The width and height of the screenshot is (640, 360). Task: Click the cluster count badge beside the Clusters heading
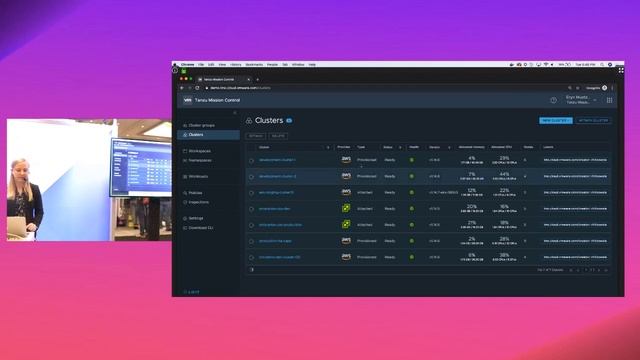tap(289, 120)
